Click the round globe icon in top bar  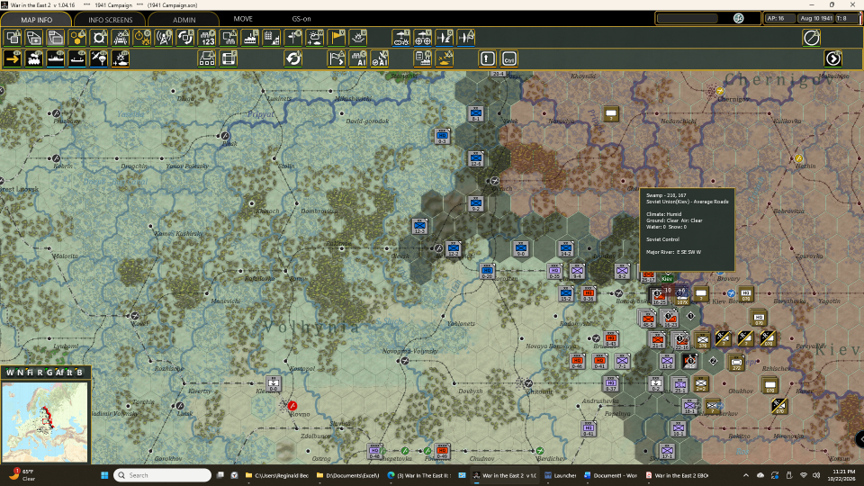[x=738, y=18]
